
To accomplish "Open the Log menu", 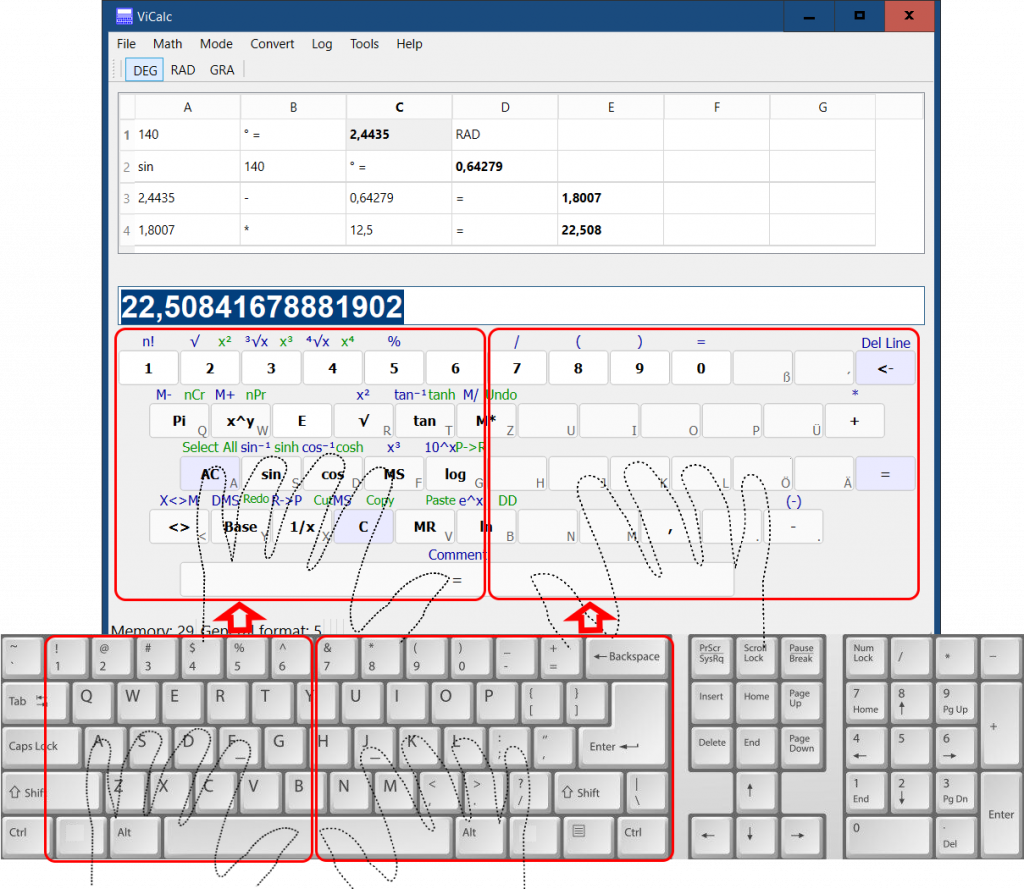I will click(x=322, y=44).
